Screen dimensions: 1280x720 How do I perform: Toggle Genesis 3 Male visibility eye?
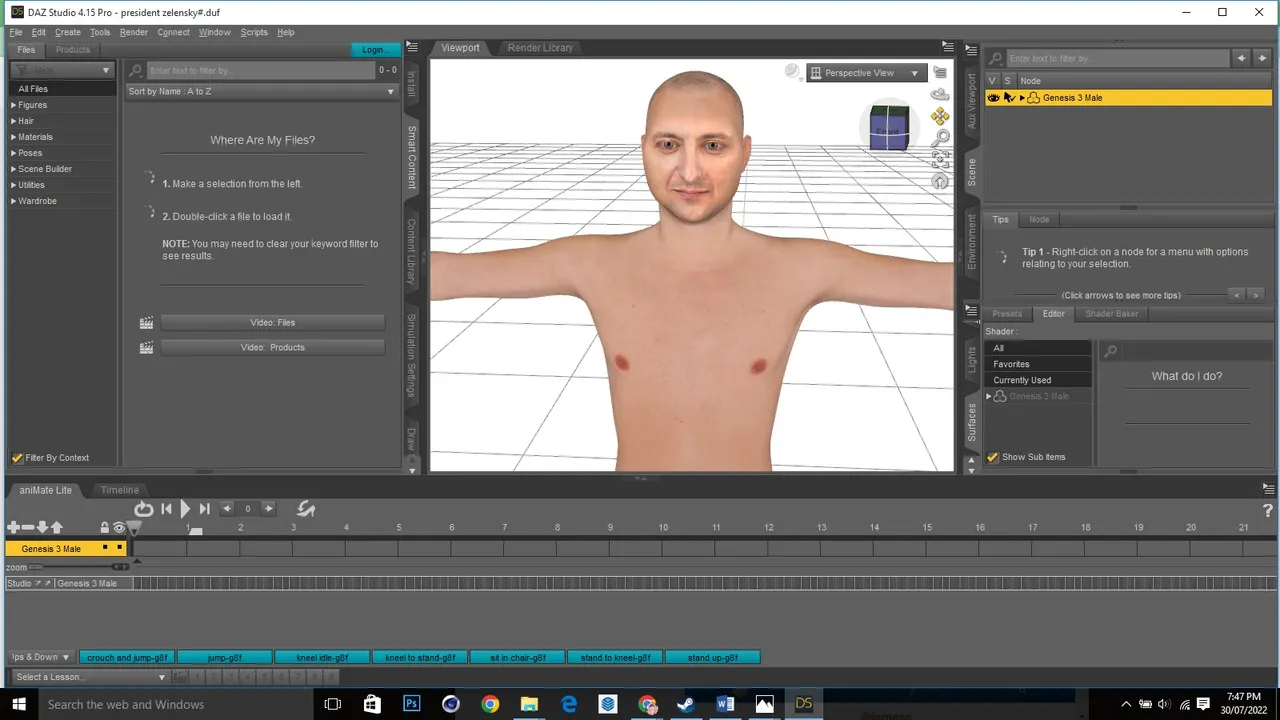[x=993, y=98]
